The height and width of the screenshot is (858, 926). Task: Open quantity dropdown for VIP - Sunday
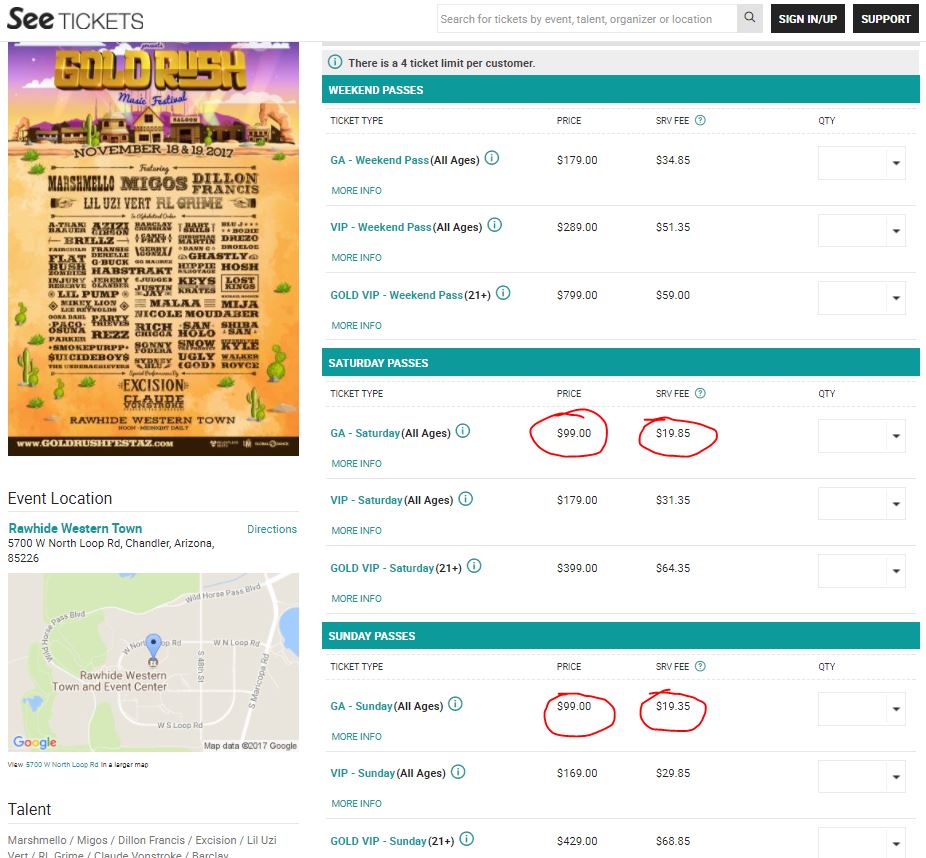pyautogui.click(x=861, y=777)
